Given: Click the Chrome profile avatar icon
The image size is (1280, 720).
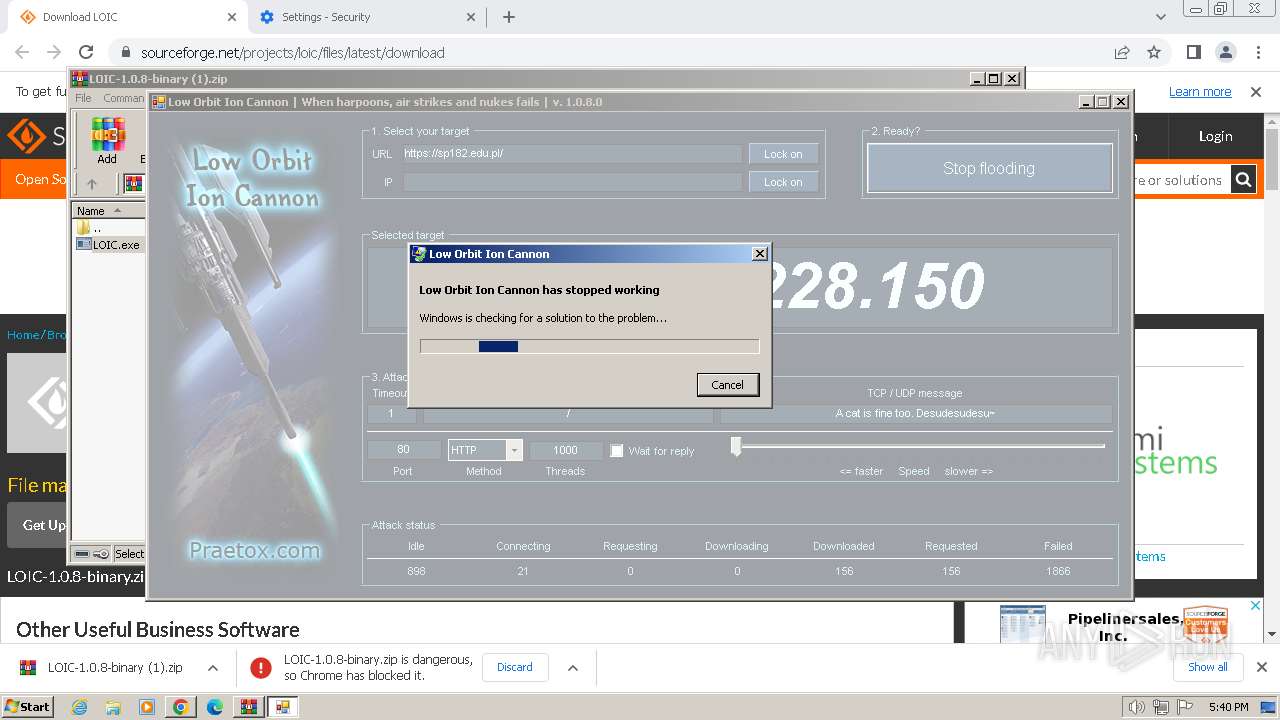Looking at the screenshot, I should point(1225,53).
